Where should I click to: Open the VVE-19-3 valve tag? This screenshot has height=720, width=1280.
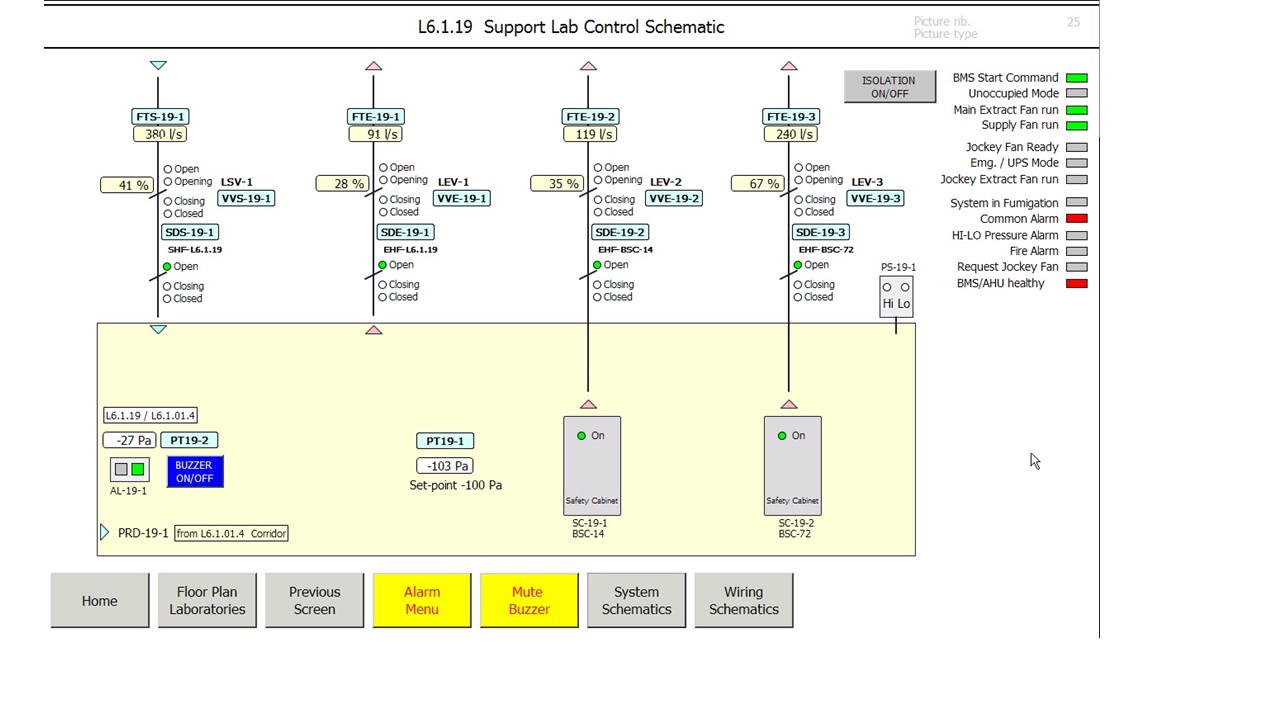875,198
